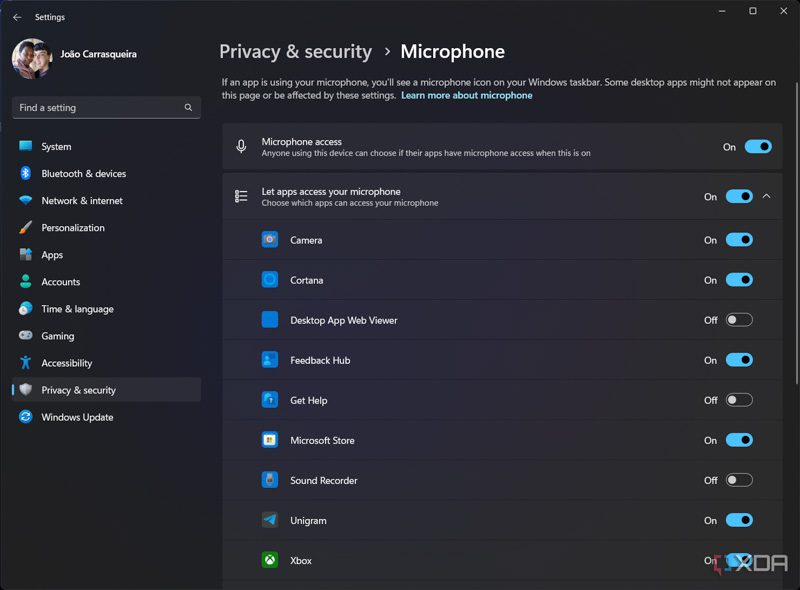Click the Accounts person icon
Screen dimensions: 800x590
[26, 281]
